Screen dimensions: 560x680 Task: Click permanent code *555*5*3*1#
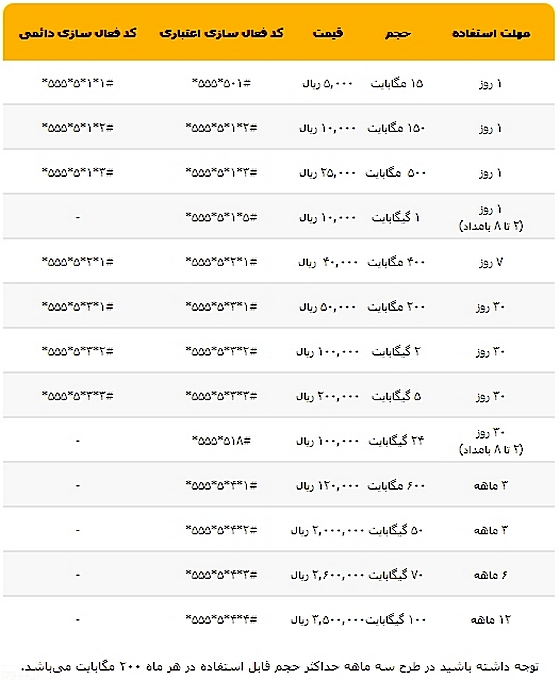(78, 307)
